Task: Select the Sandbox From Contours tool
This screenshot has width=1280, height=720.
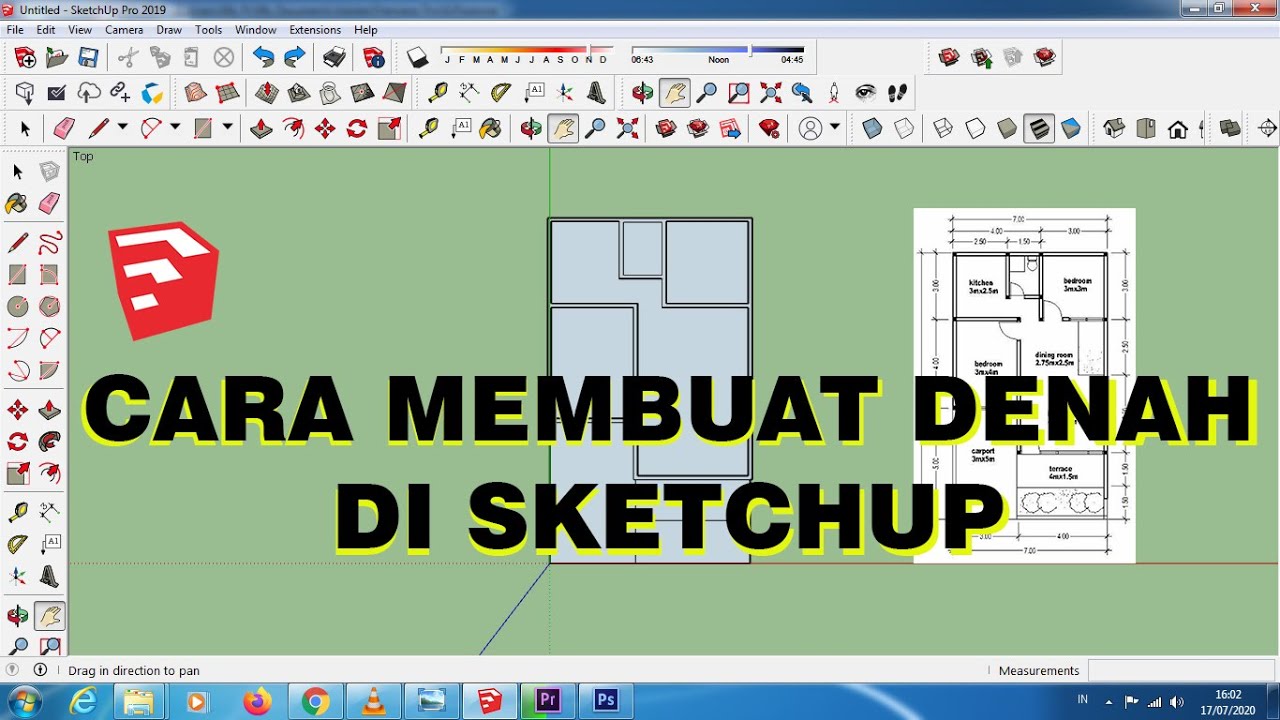Action: 196,93
